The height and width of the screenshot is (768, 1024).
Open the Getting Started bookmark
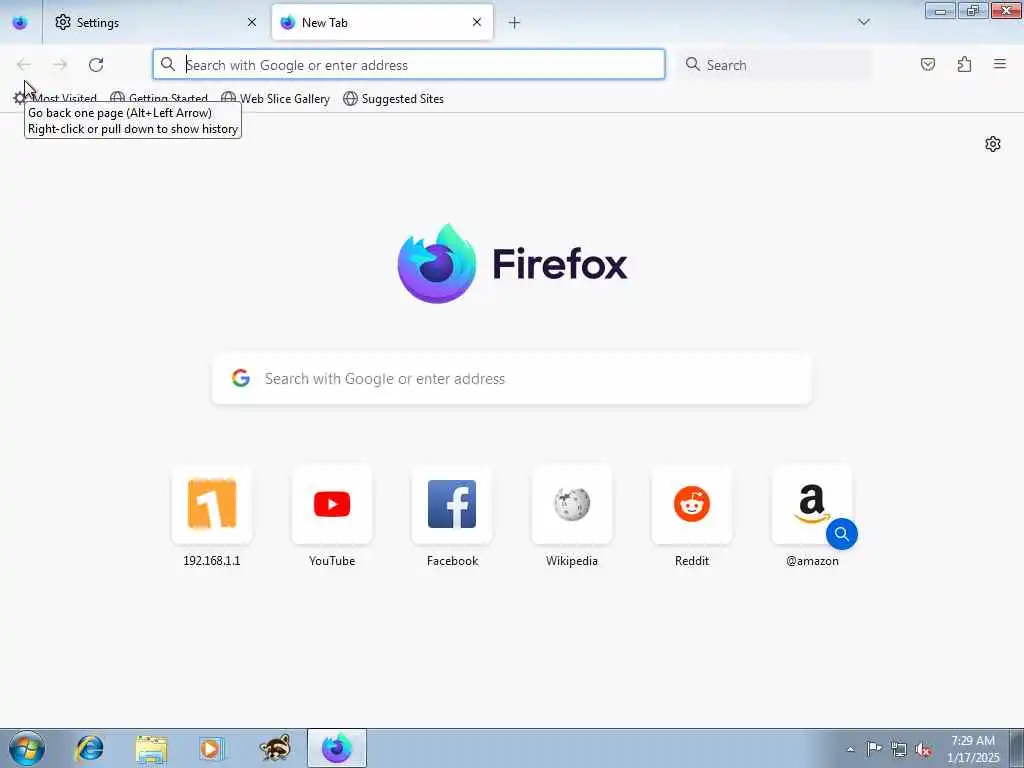(x=159, y=99)
